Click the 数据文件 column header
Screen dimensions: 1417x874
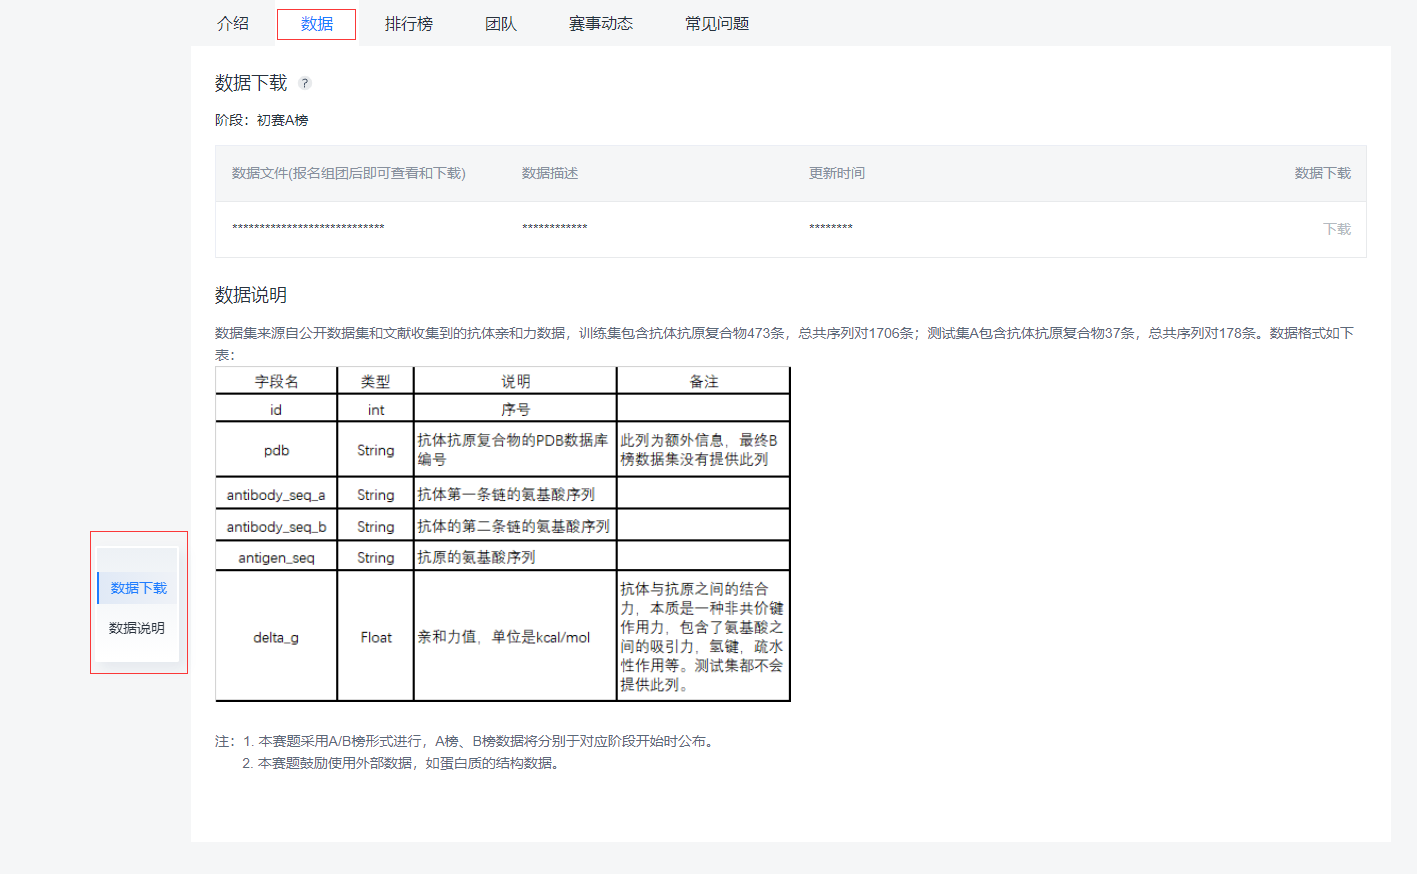pyautogui.click(x=349, y=173)
